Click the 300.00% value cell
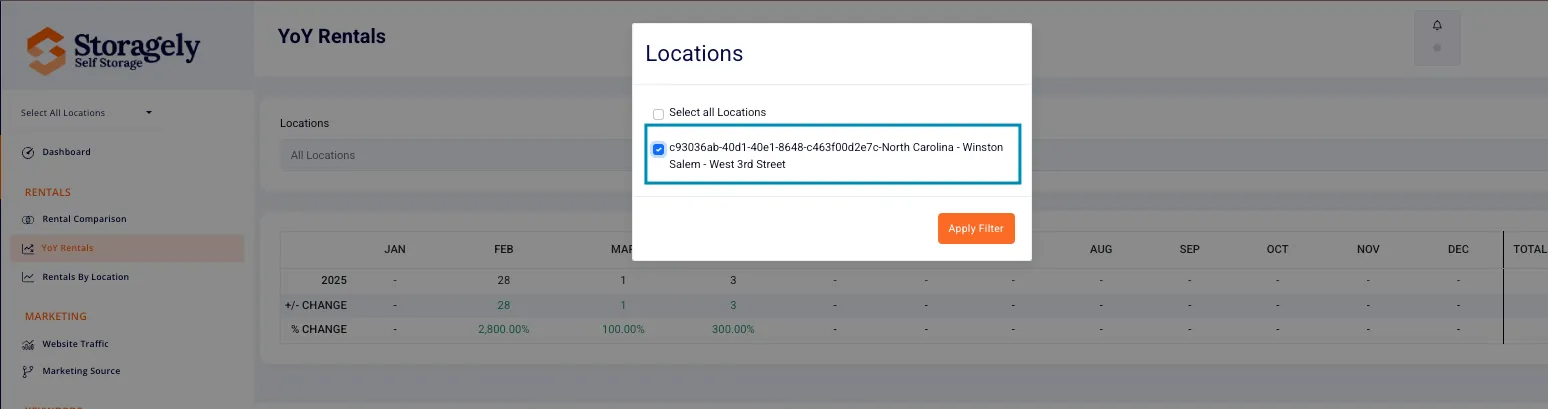 733,329
